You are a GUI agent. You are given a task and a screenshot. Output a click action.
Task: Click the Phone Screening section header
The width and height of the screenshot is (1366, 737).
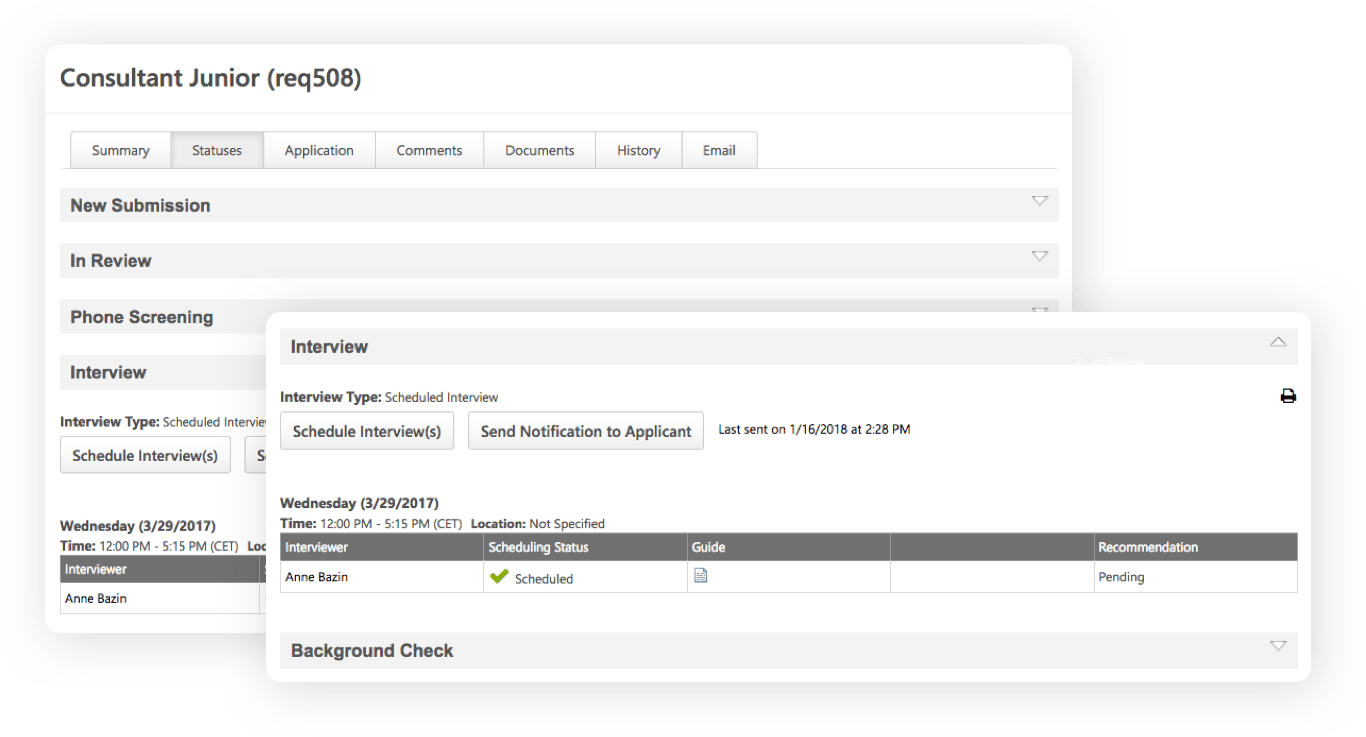click(x=142, y=317)
